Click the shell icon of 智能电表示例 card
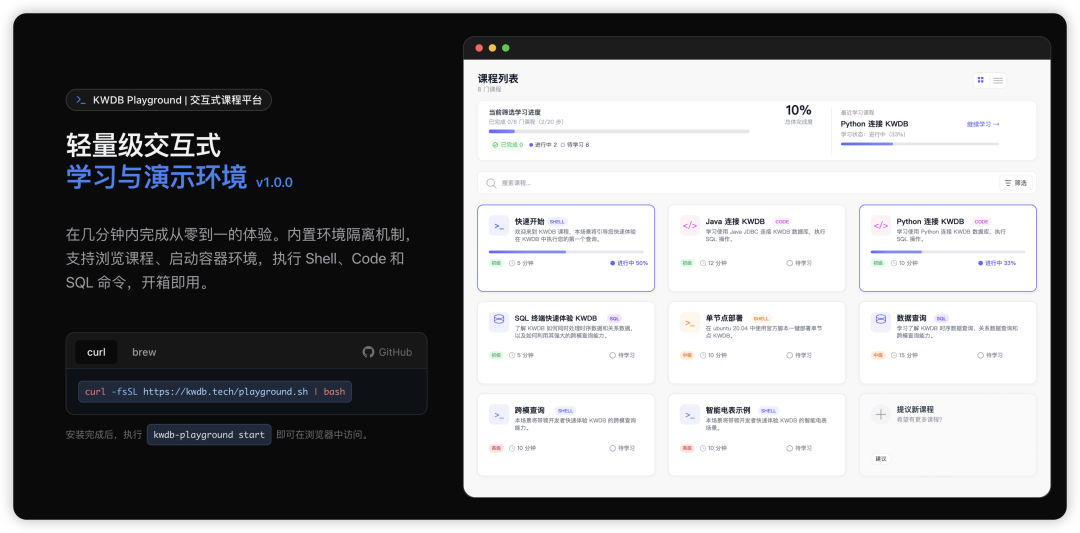 [689, 414]
